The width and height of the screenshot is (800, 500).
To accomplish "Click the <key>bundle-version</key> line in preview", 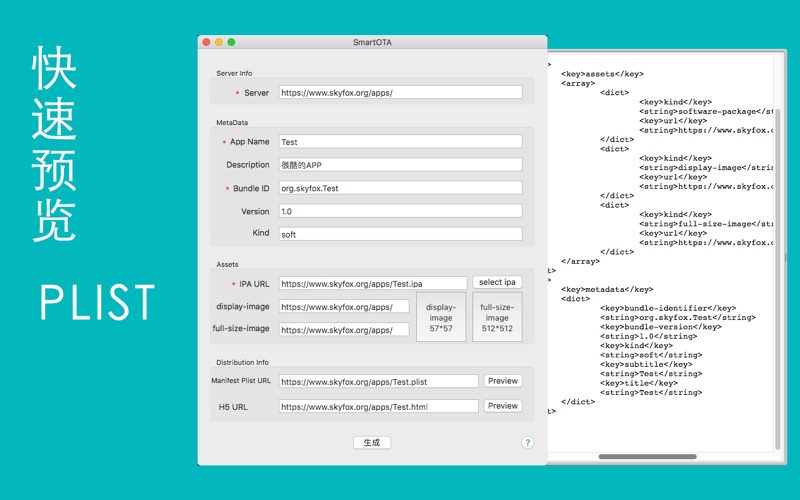I will click(x=661, y=327).
